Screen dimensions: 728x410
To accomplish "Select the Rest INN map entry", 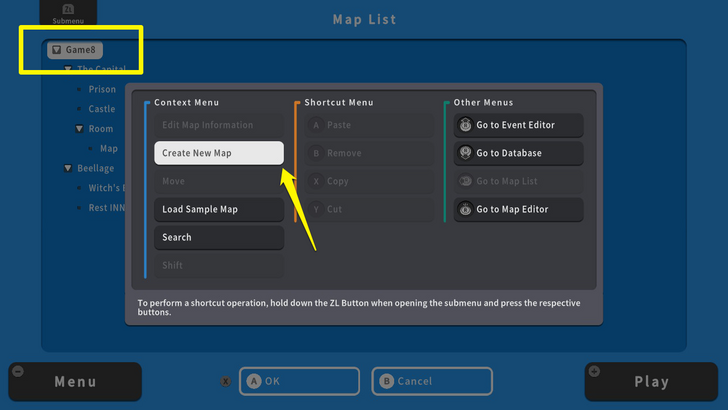I will point(106,208).
